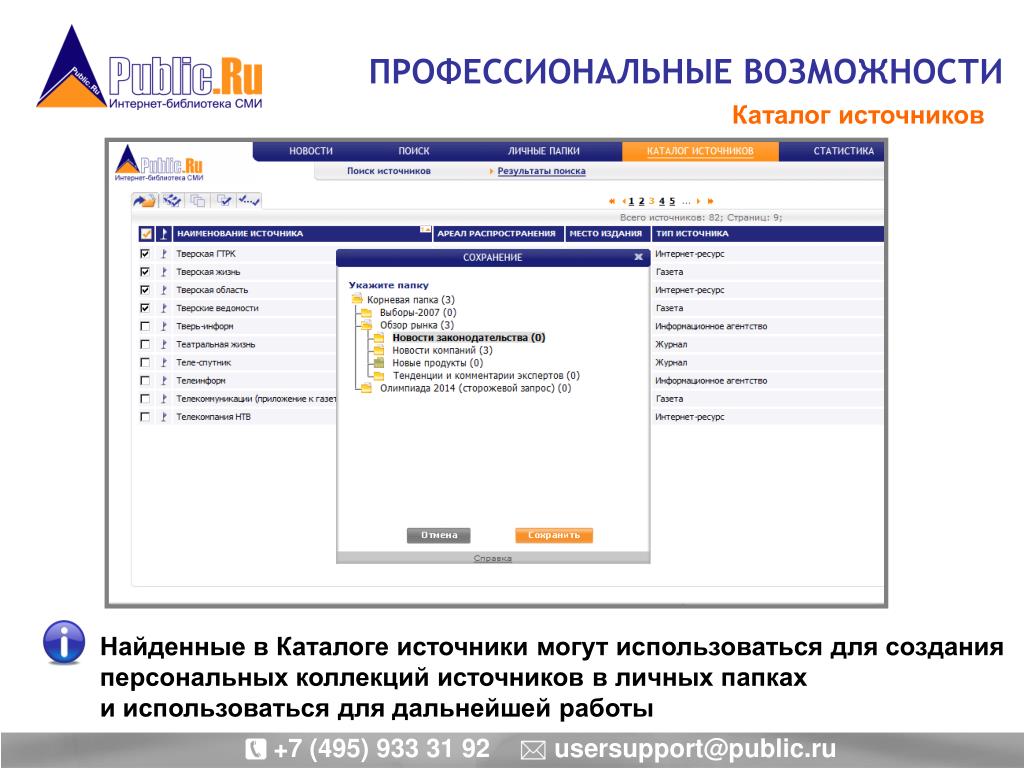
Task: Click the flag icon beside Тверские ведомости
Action: click(163, 308)
